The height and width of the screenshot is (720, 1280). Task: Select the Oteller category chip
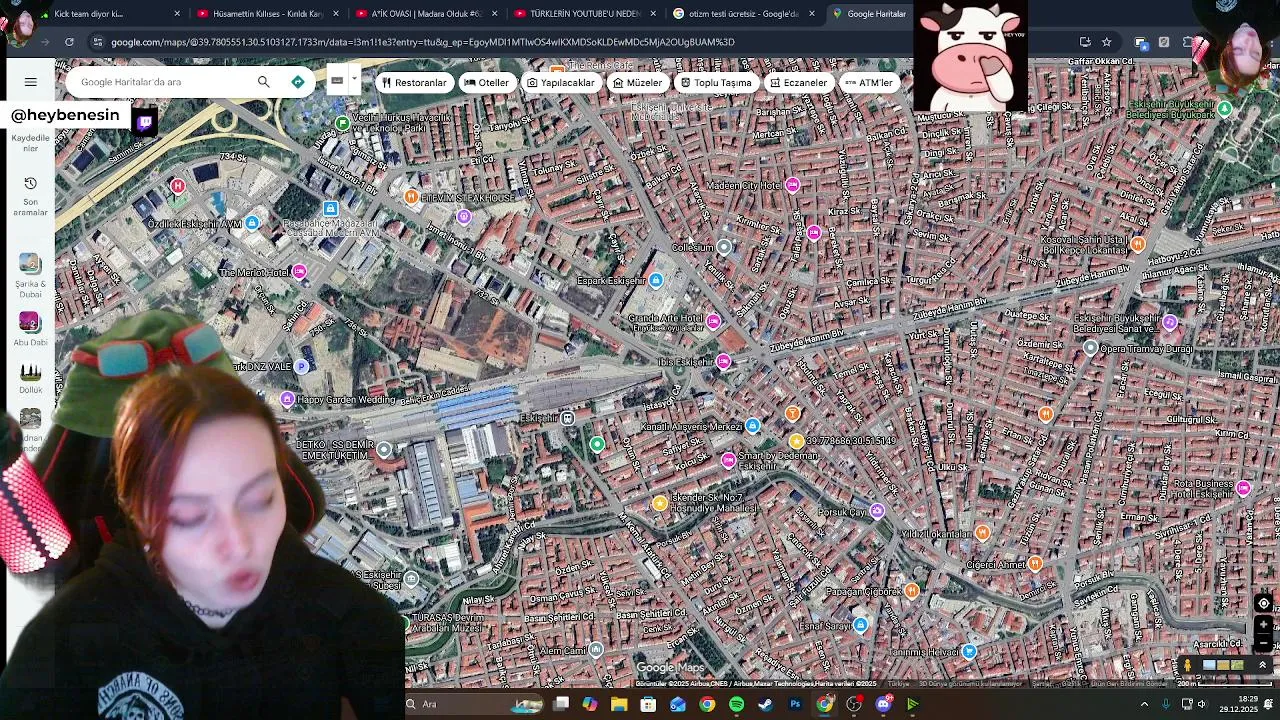(x=487, y=83)
